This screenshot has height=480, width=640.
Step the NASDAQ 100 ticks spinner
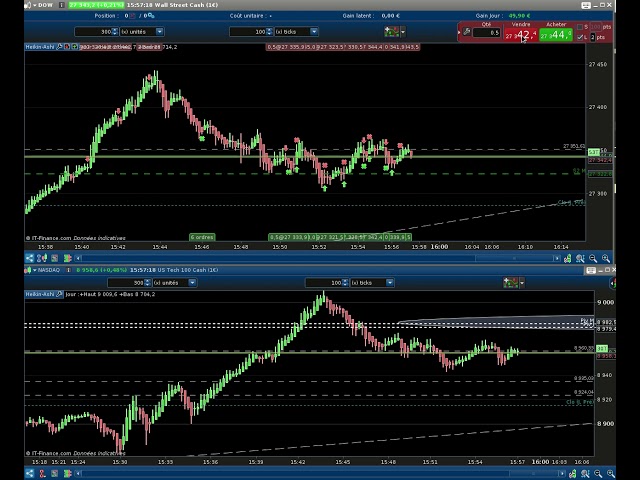345,282
